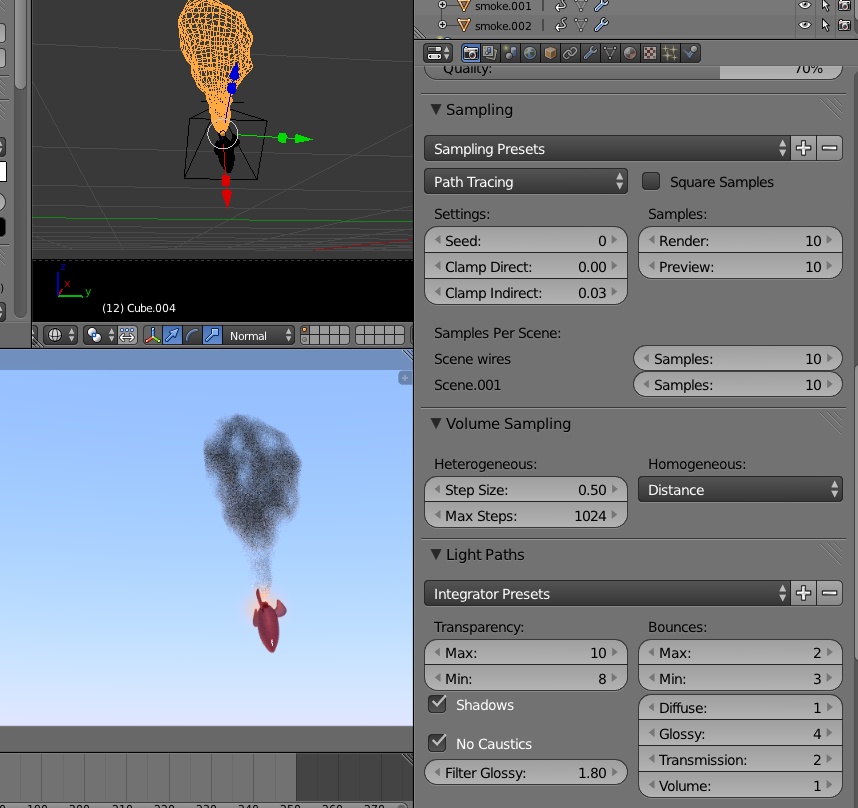858x808 pixels.
Task: Switch to the Modifiers tab (wrench icon)
Action: (x=590, y=53)
